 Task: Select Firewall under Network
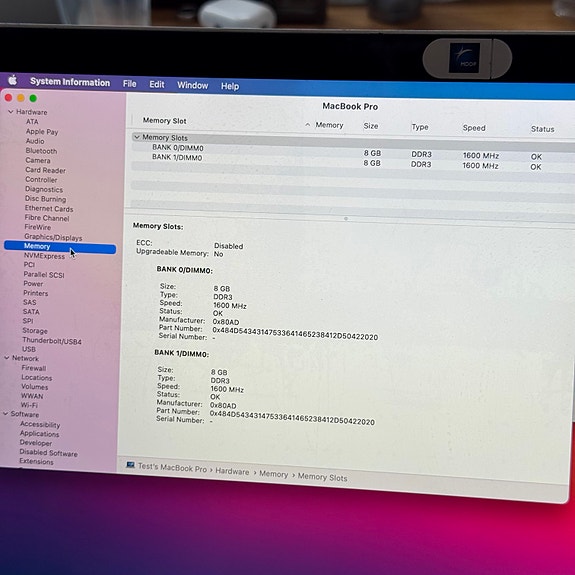(x=34, y=368)
